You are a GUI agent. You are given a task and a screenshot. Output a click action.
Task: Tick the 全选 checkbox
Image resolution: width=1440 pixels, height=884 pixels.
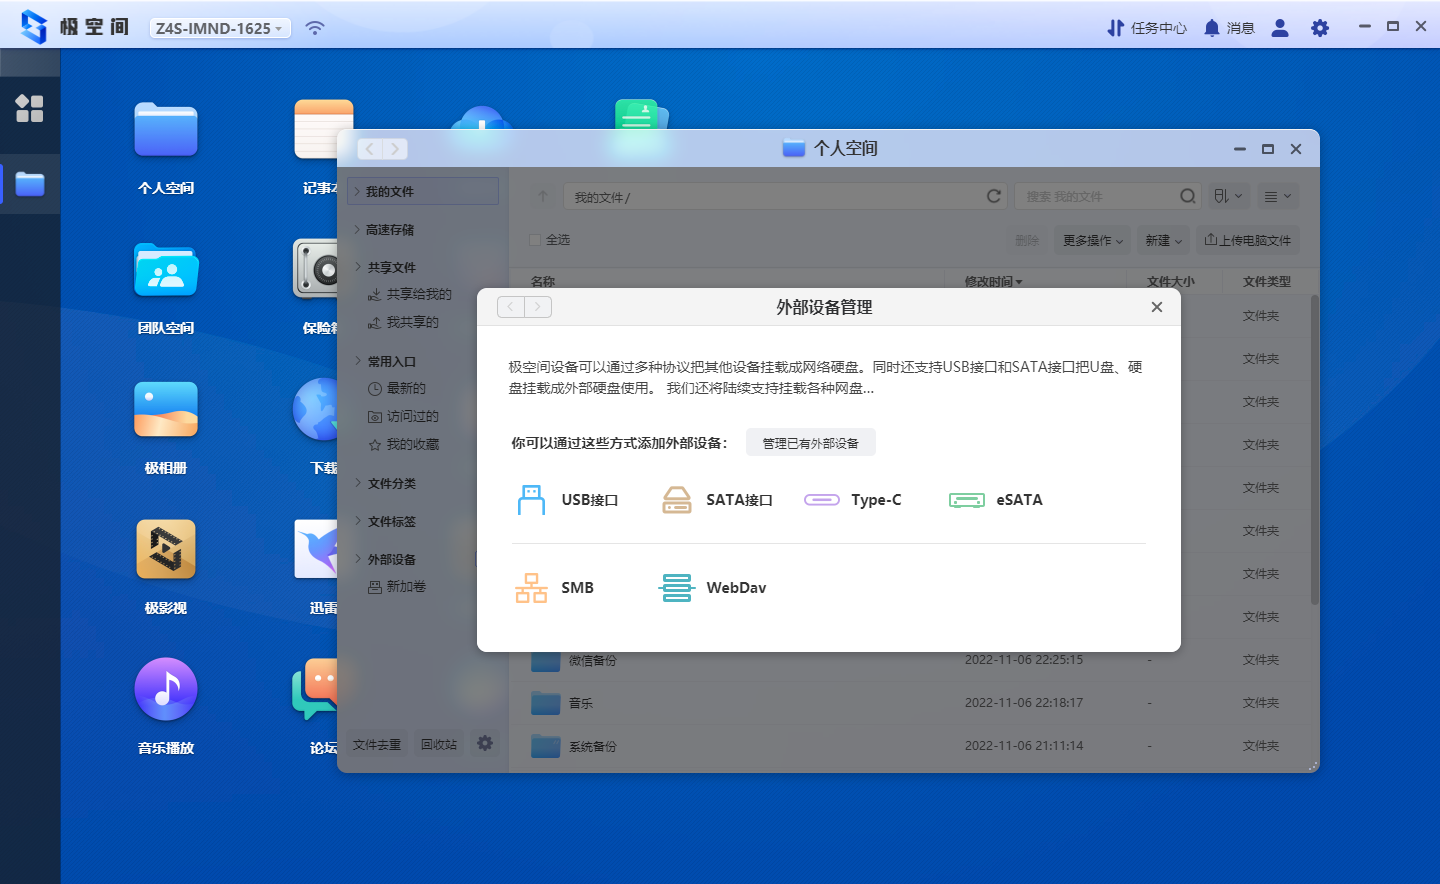(535, 240)
